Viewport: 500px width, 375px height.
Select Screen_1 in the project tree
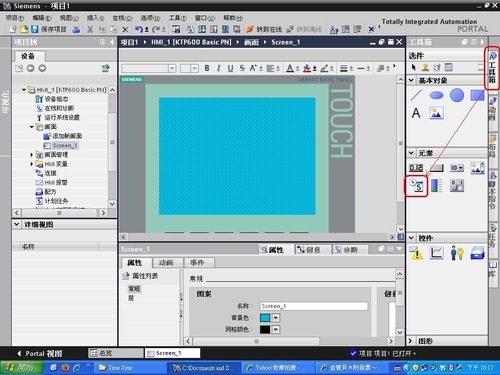point(61,145)
